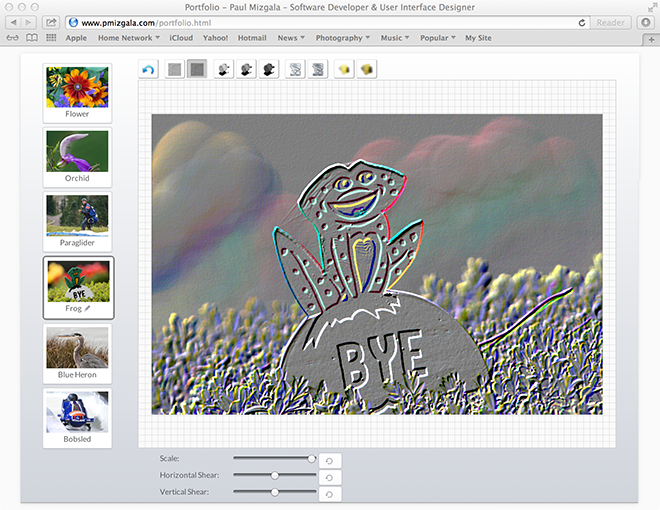Apply the lightest grayscale figure filter

coord(224,69)
